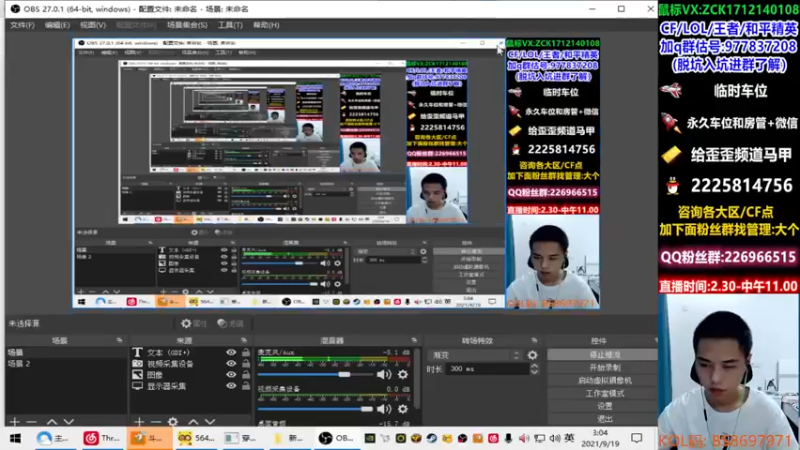This screenshot has width=800, height=450.
Task: Open the Windows notification center
Action: (x=636, y=438)
